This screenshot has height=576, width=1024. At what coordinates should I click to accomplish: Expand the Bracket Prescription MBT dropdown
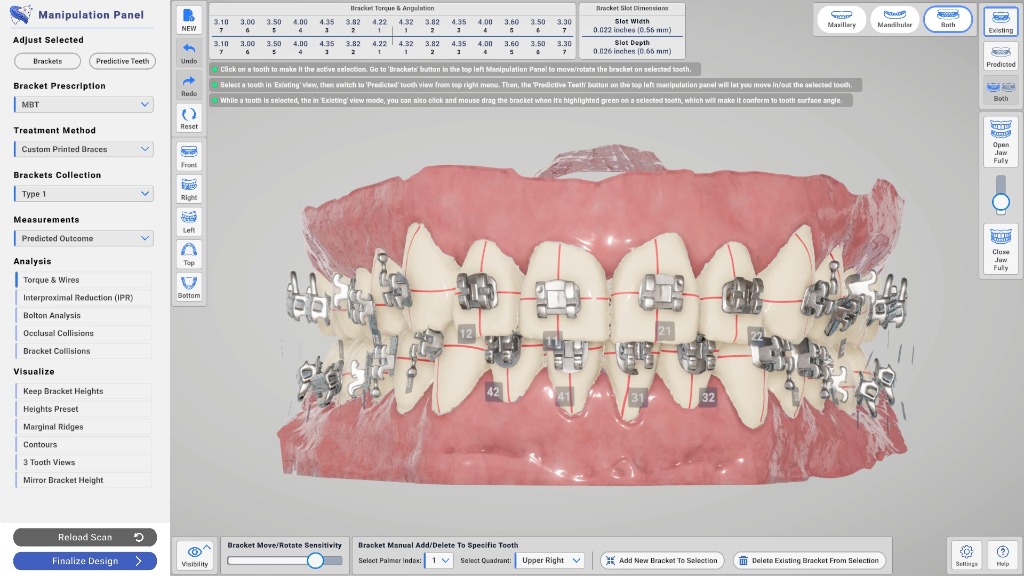[84, 105]
